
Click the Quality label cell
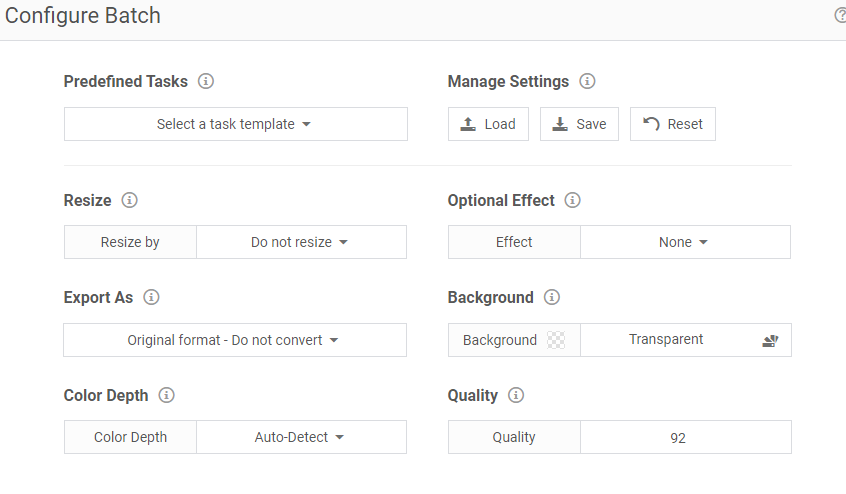click(x=514, y=437)
